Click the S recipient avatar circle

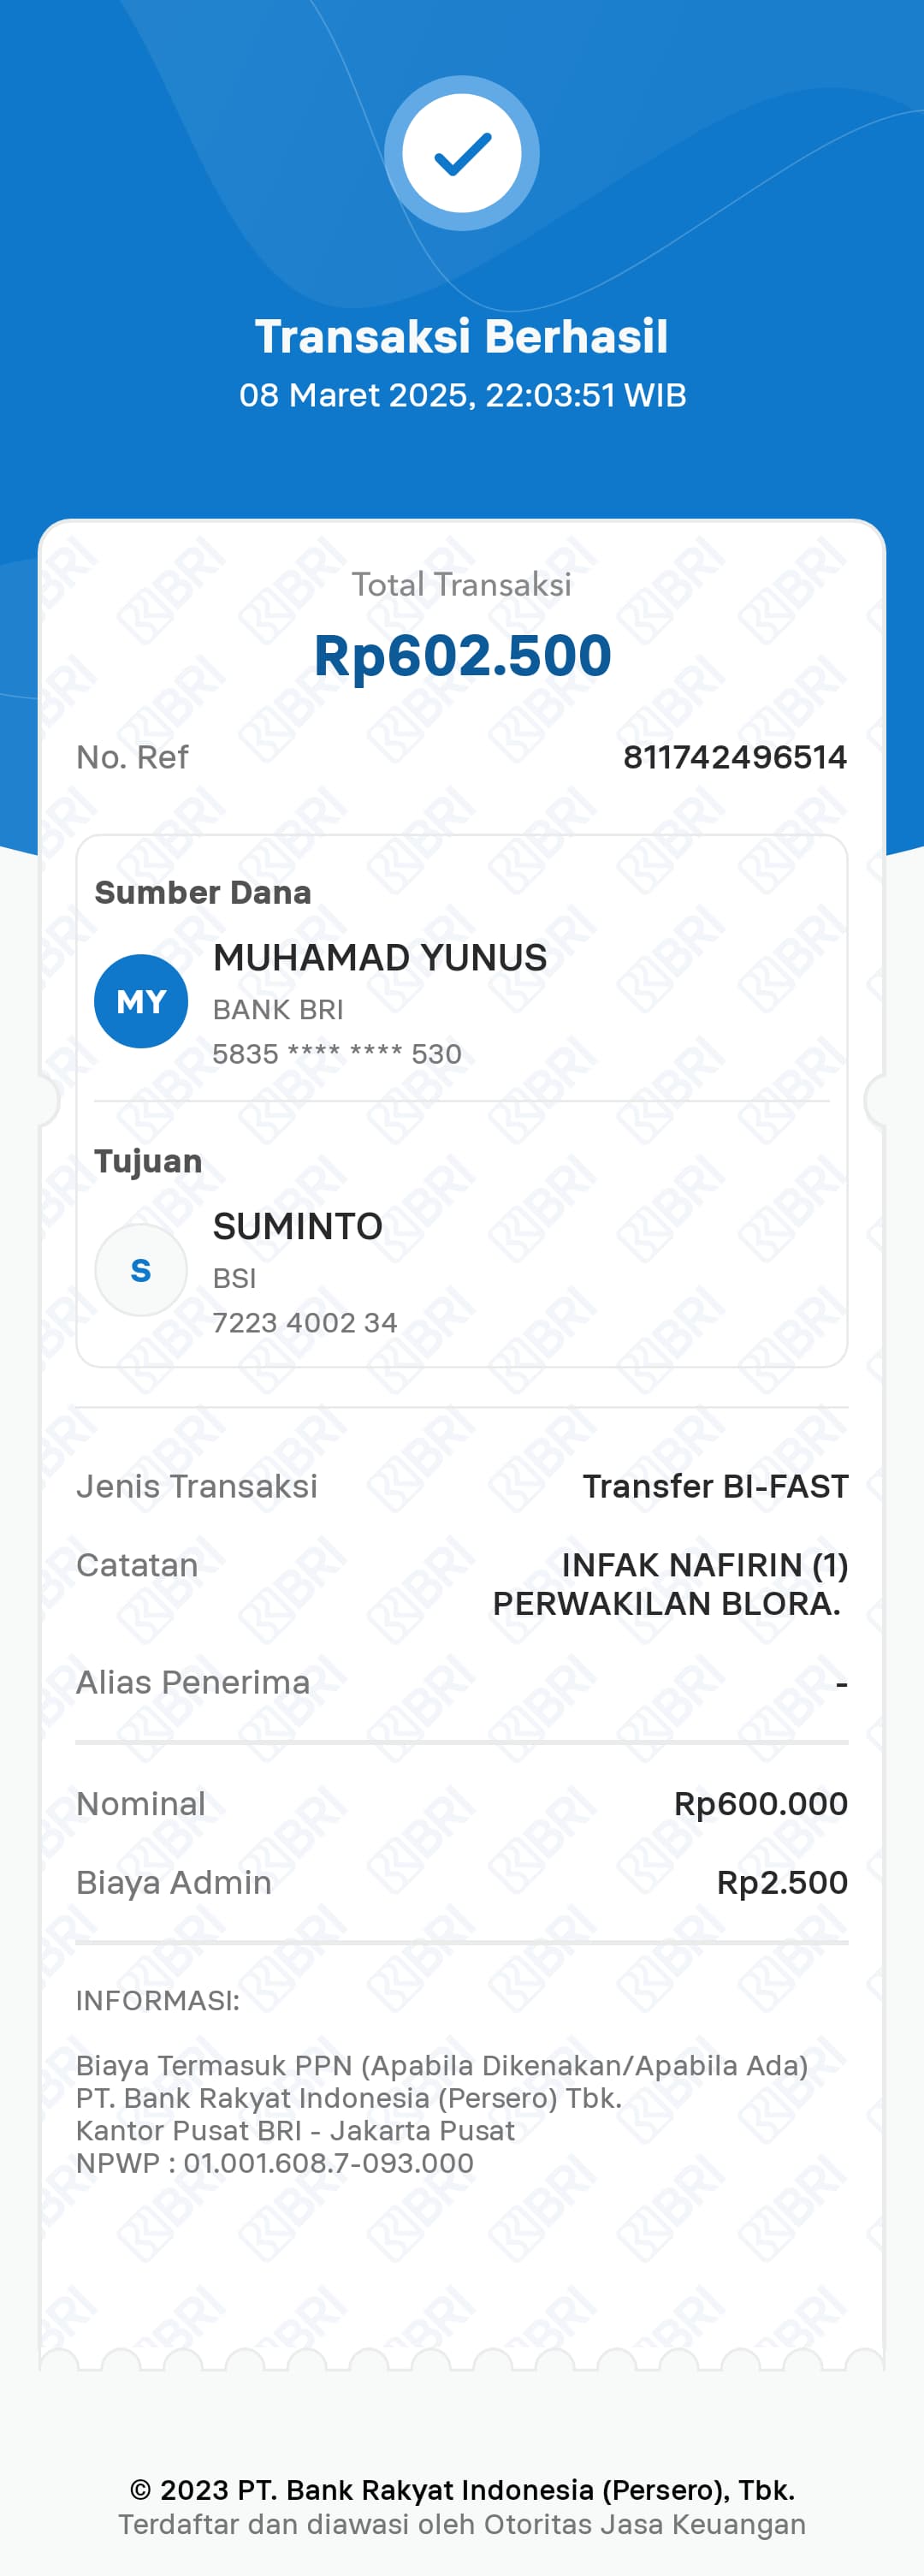[x=141, y=1270]
